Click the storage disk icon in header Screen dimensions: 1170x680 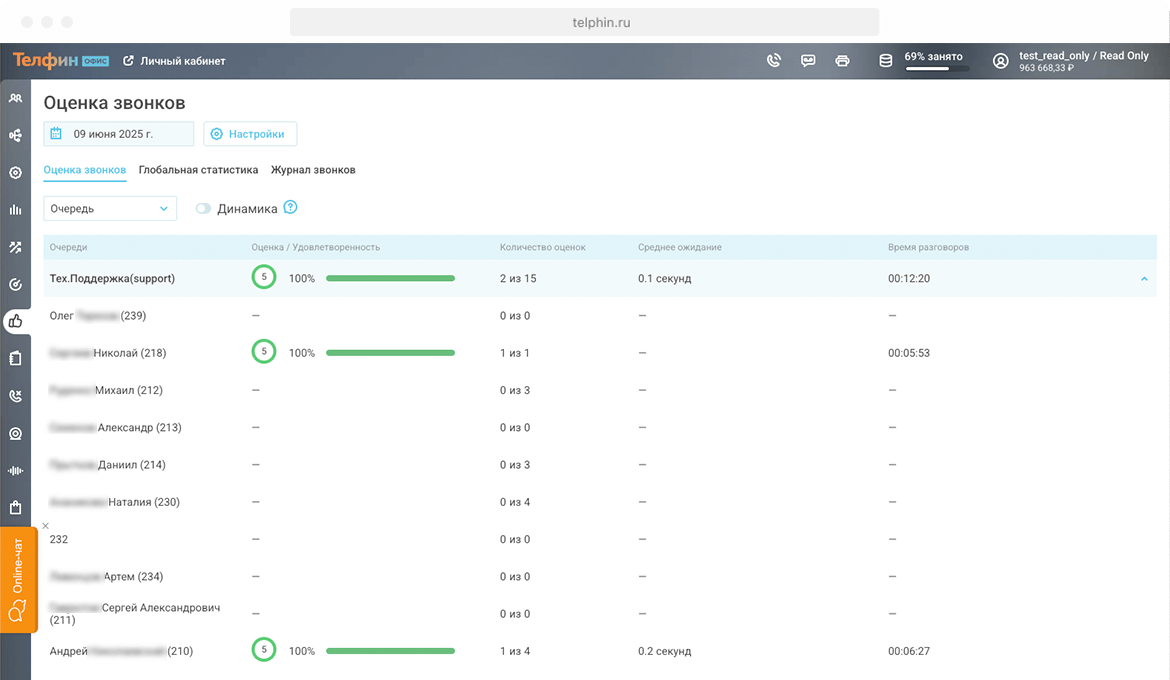[885, 61]
